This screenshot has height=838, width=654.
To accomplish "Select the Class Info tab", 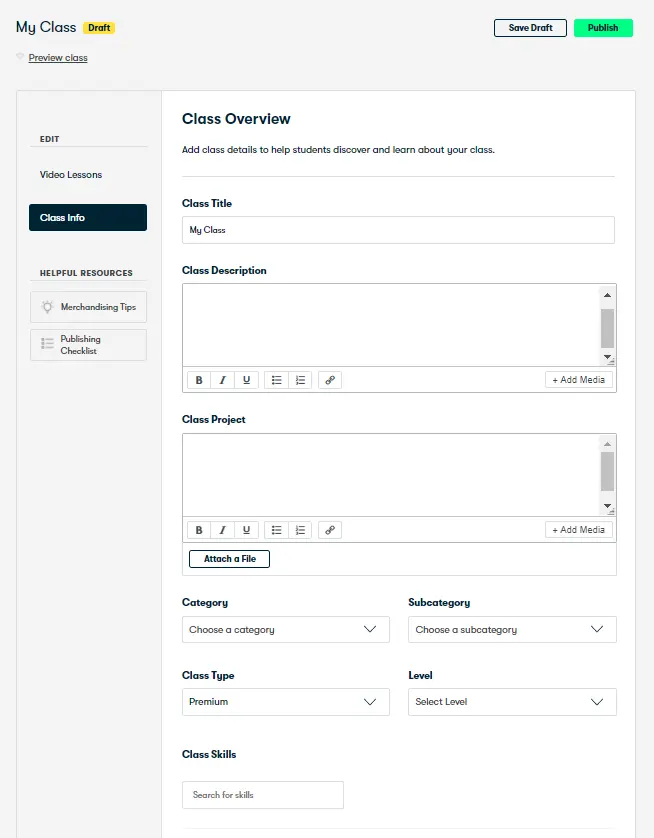I will coord(88,218).
